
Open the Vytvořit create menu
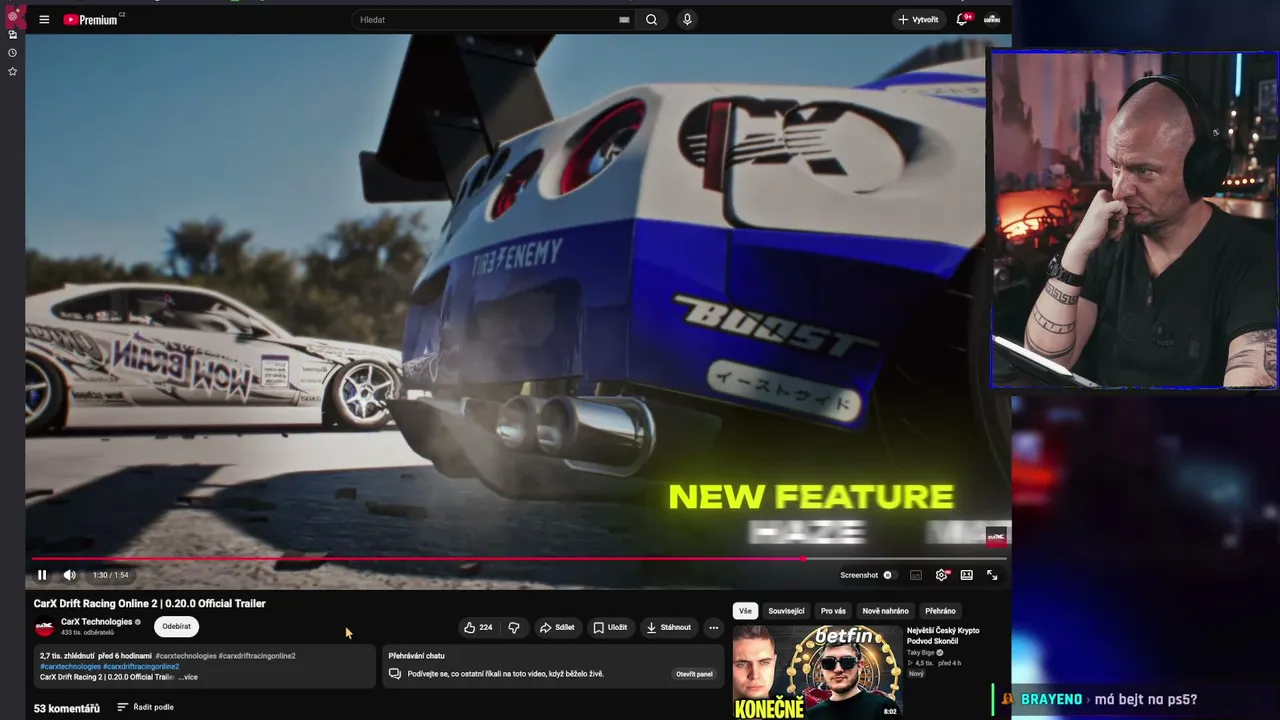click(x=918, y=19)
